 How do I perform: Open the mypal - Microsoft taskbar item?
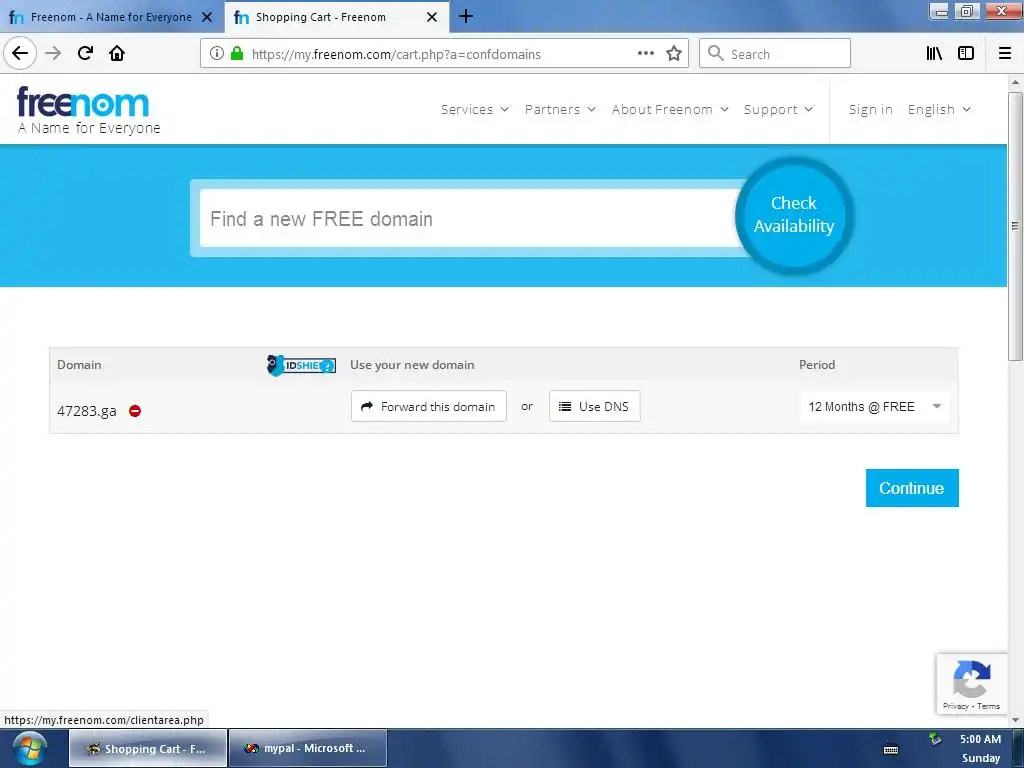(308, 748)
